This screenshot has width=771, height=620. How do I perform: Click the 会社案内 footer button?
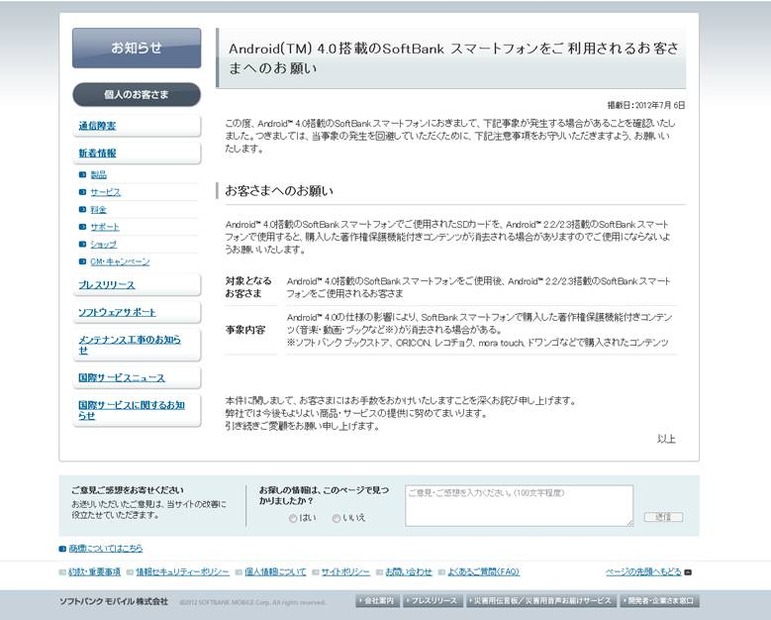pos(378,601)
